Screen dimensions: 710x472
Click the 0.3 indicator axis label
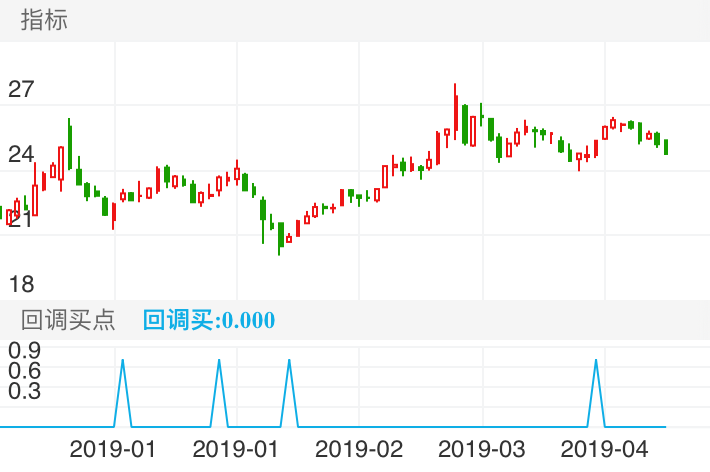[24, 390]
